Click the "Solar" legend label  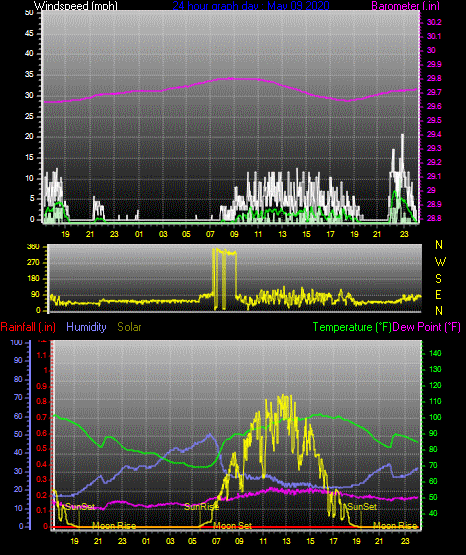[130, 327]
